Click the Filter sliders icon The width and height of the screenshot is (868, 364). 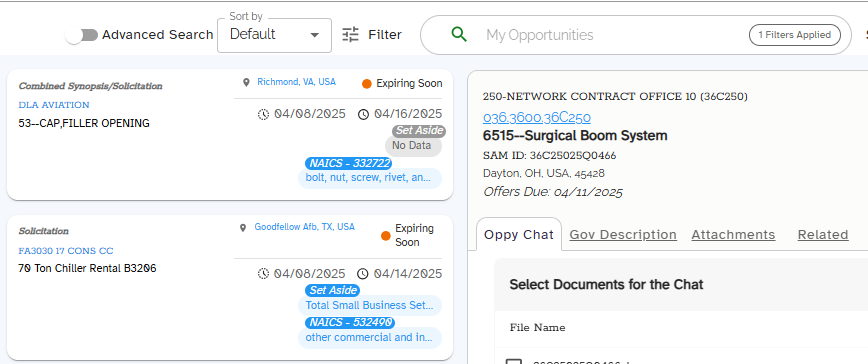click(350, 35)
